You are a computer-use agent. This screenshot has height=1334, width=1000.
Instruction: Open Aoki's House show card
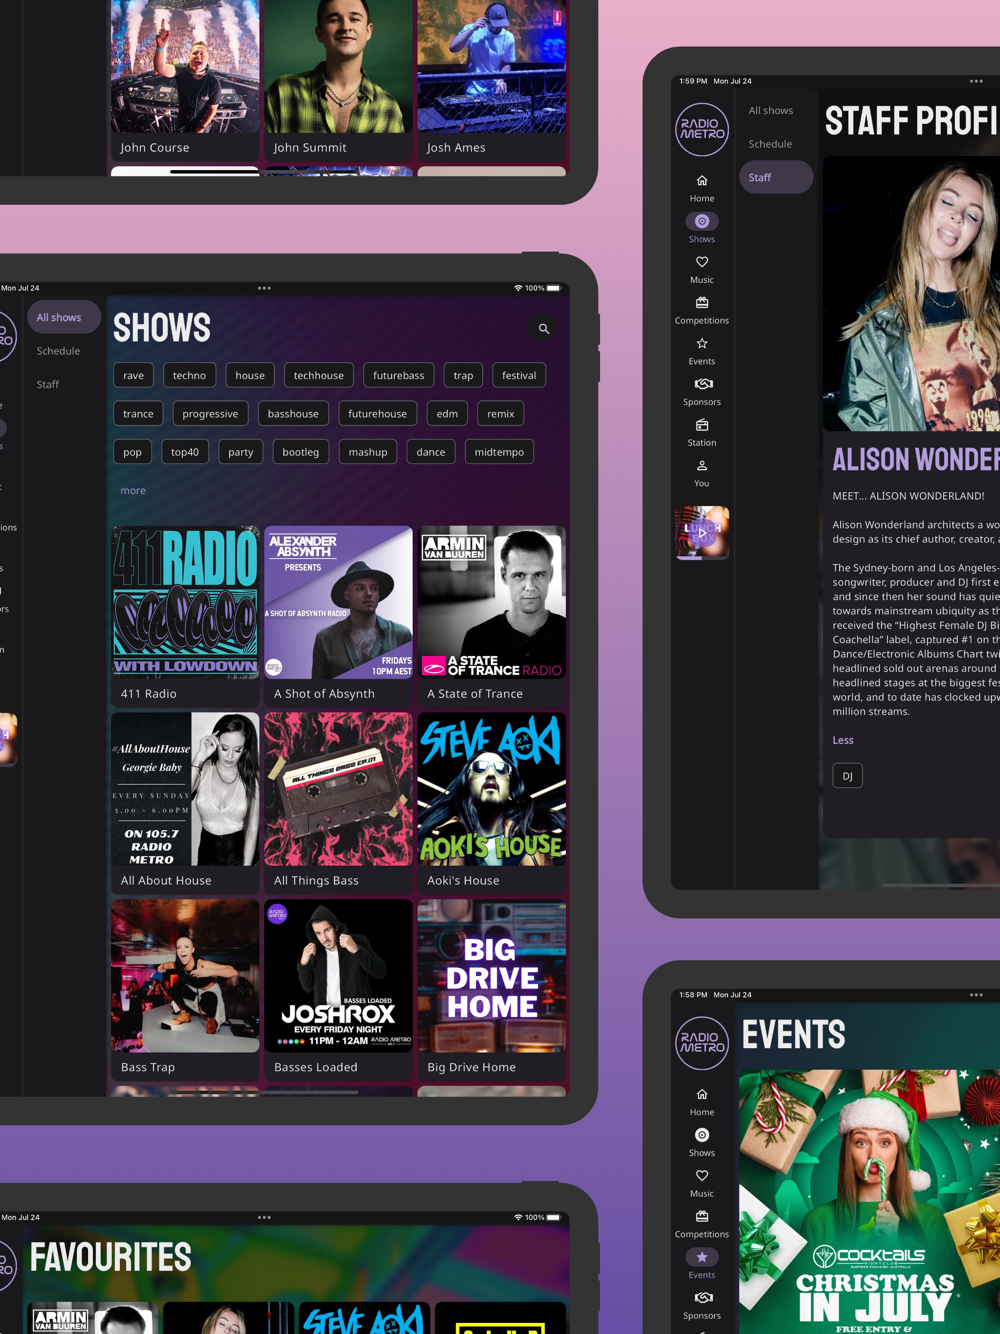pyautogui.click(x=491, y=803)
